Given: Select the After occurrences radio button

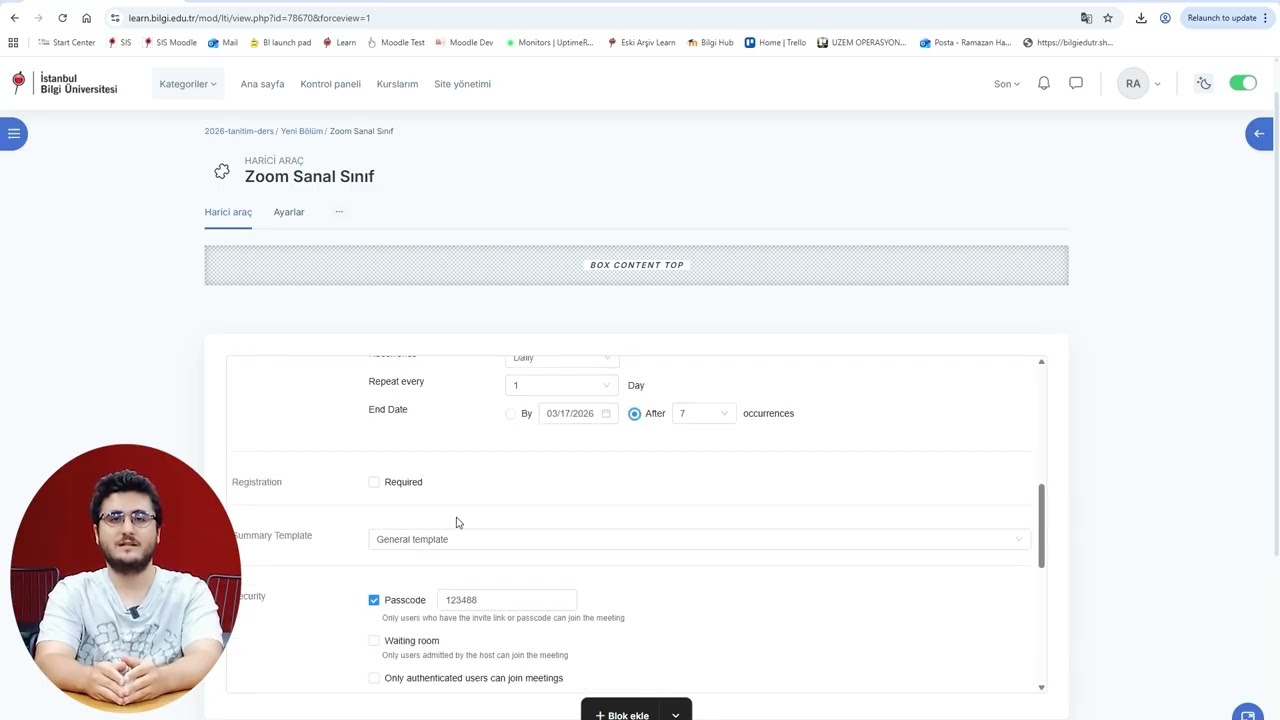Looking at the screenshot, I should tap(635, 413).
